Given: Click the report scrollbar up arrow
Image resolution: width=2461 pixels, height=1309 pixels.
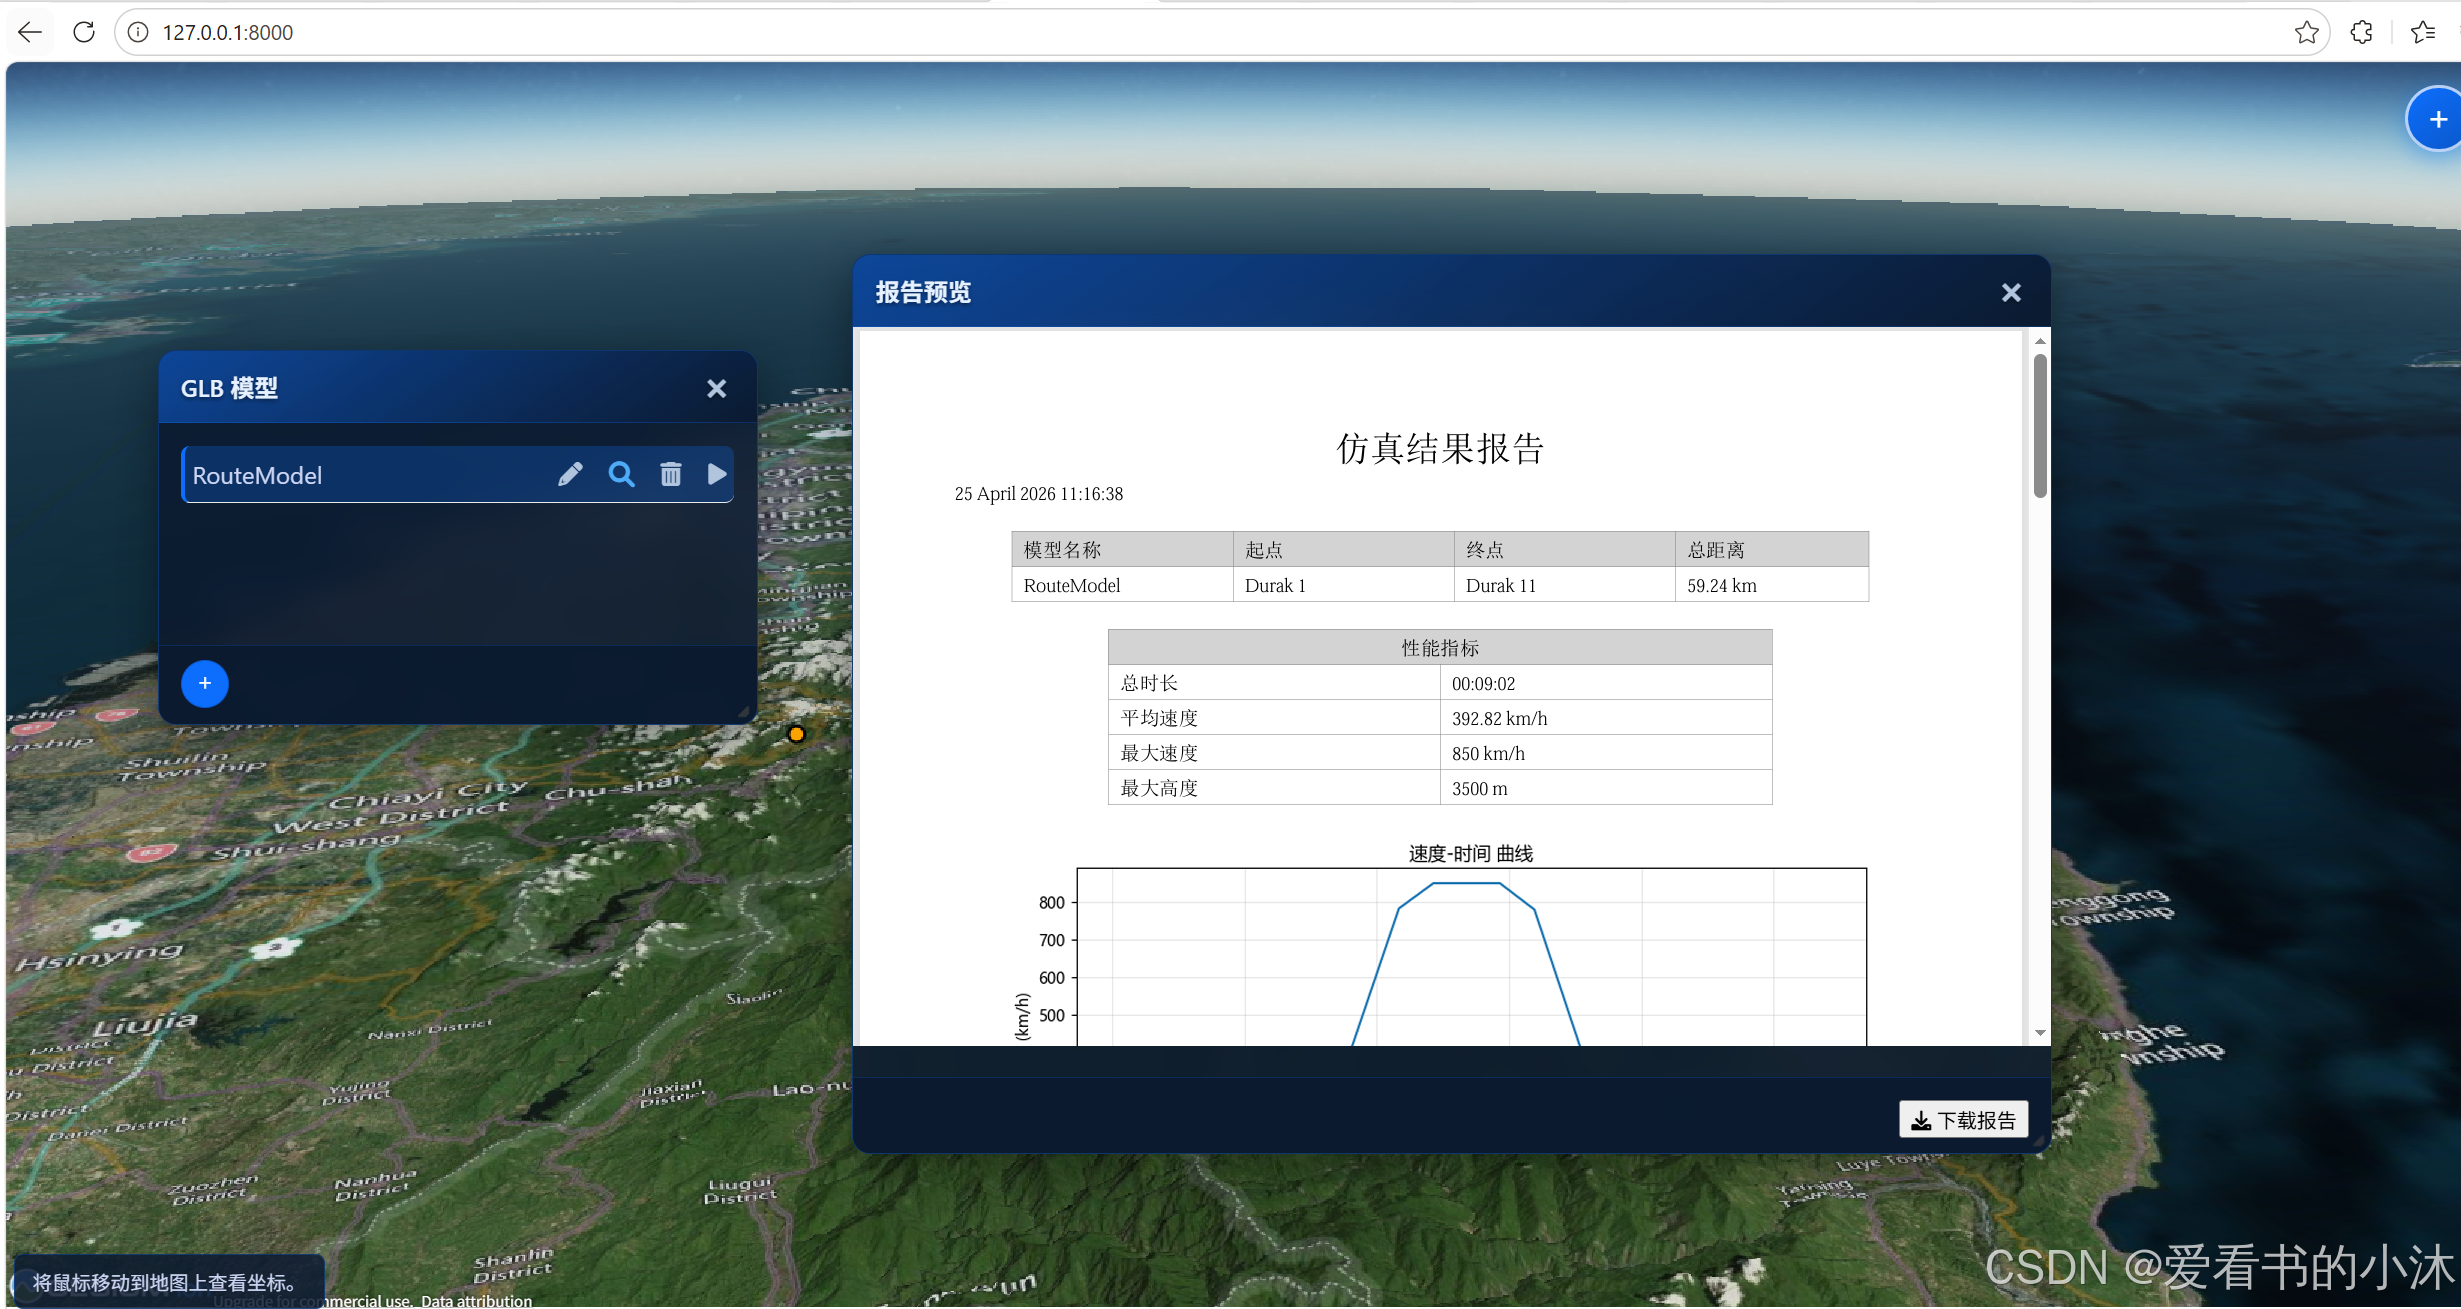Looking at the screenshot, I should 2040,341.
